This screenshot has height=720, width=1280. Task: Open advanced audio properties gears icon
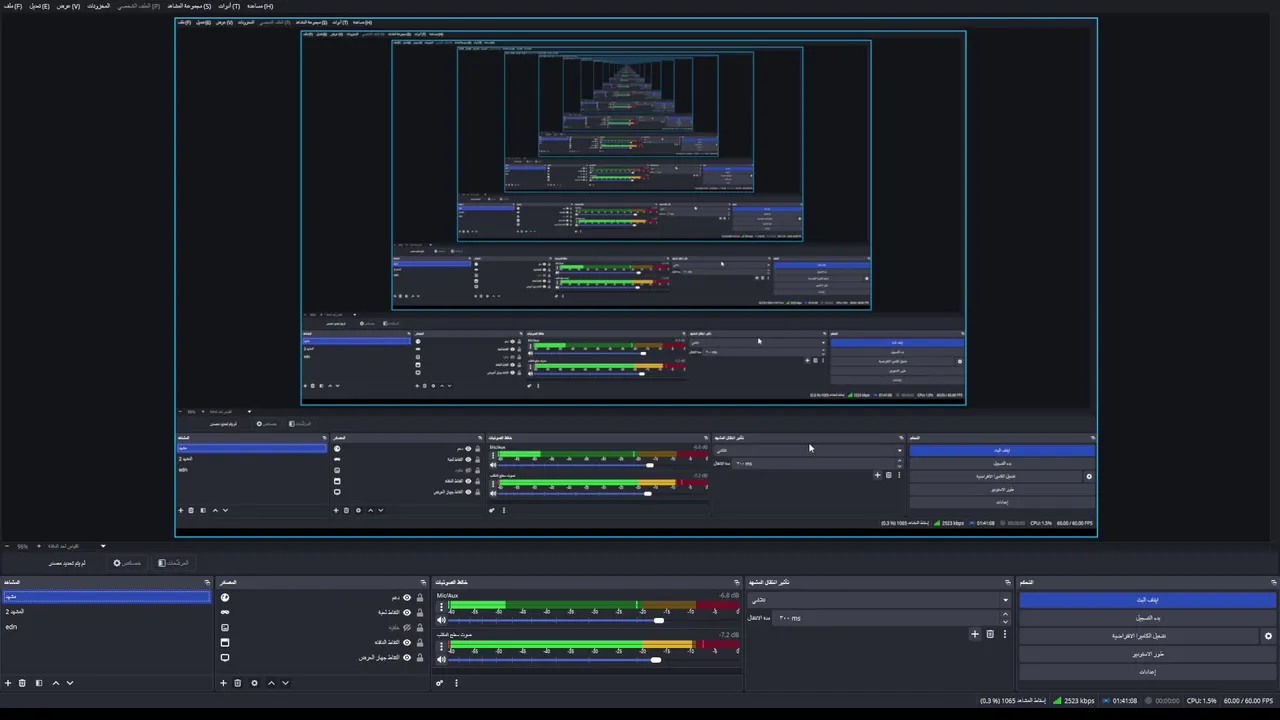[x=439, y=683]
